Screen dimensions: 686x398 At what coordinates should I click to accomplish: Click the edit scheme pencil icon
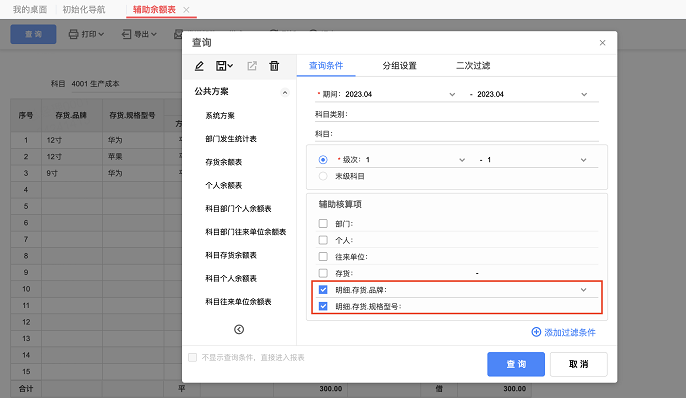pyautogui.click(x=199, y=66)
